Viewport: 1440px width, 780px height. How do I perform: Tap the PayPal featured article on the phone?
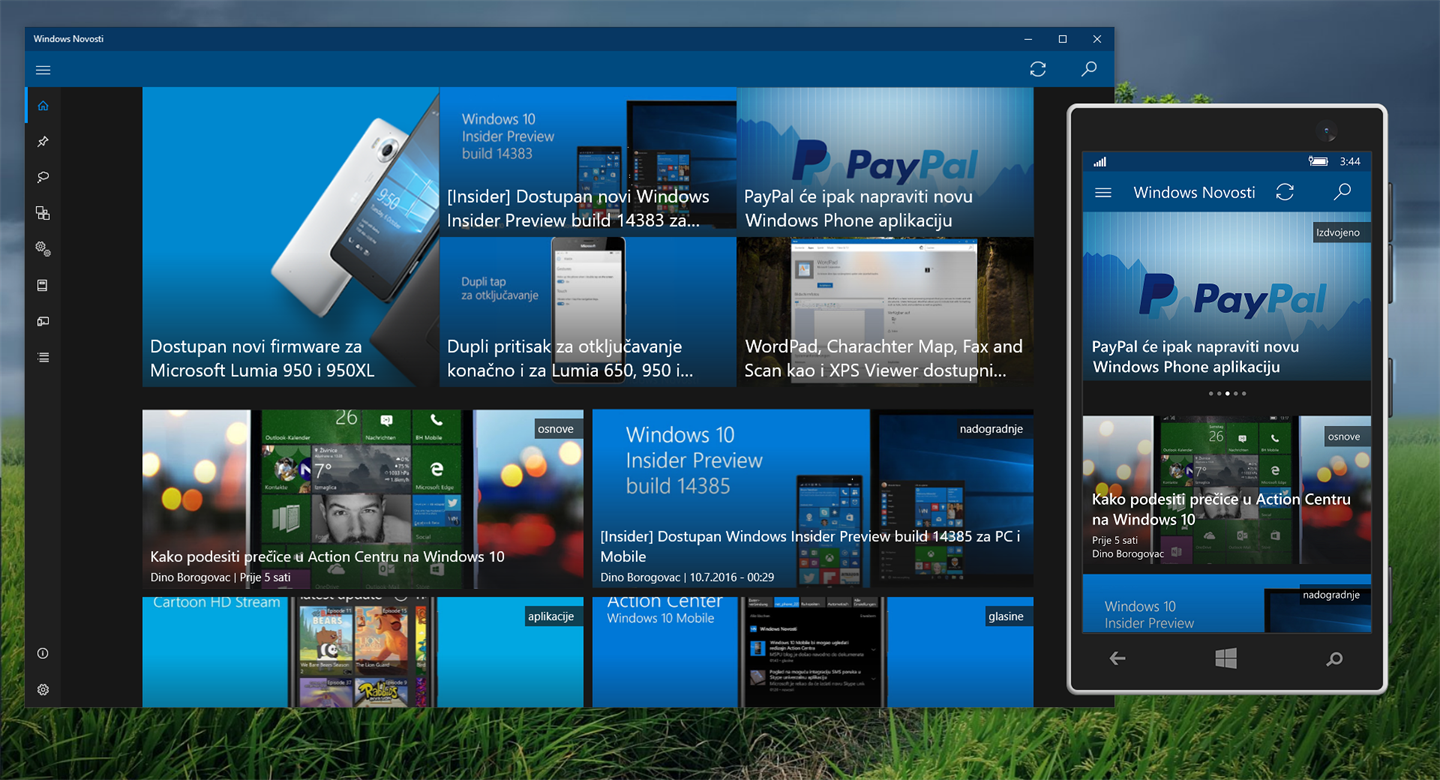click(1227, 296)
